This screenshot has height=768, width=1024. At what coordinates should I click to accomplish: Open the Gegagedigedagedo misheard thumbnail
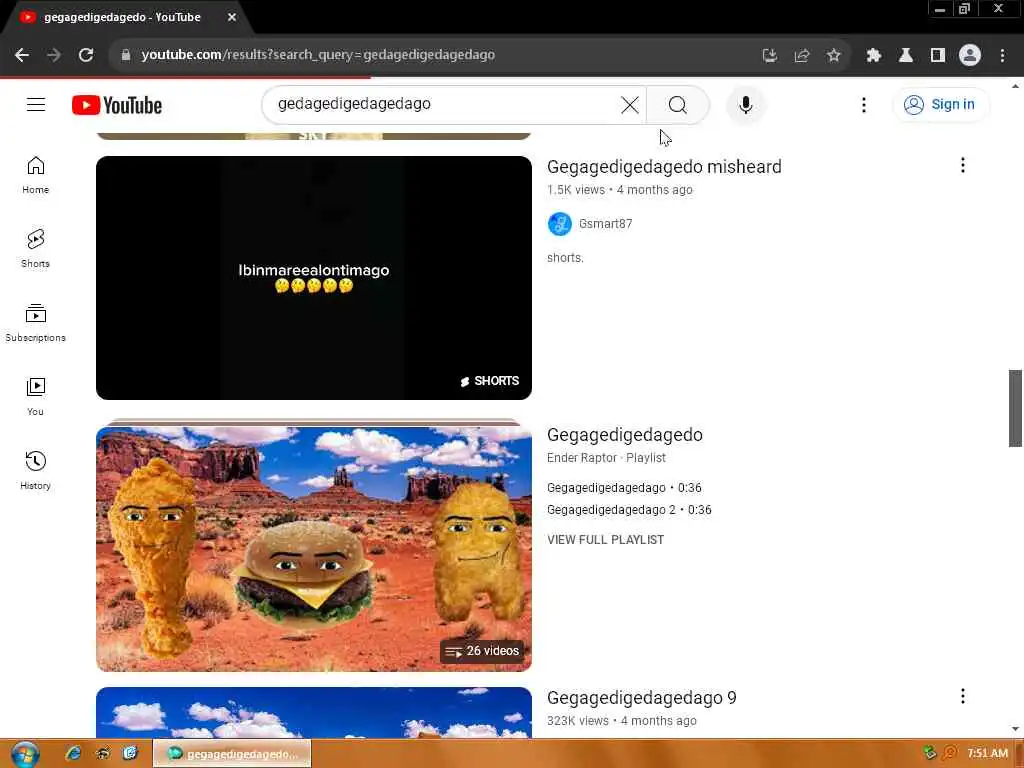coord(313,278)
